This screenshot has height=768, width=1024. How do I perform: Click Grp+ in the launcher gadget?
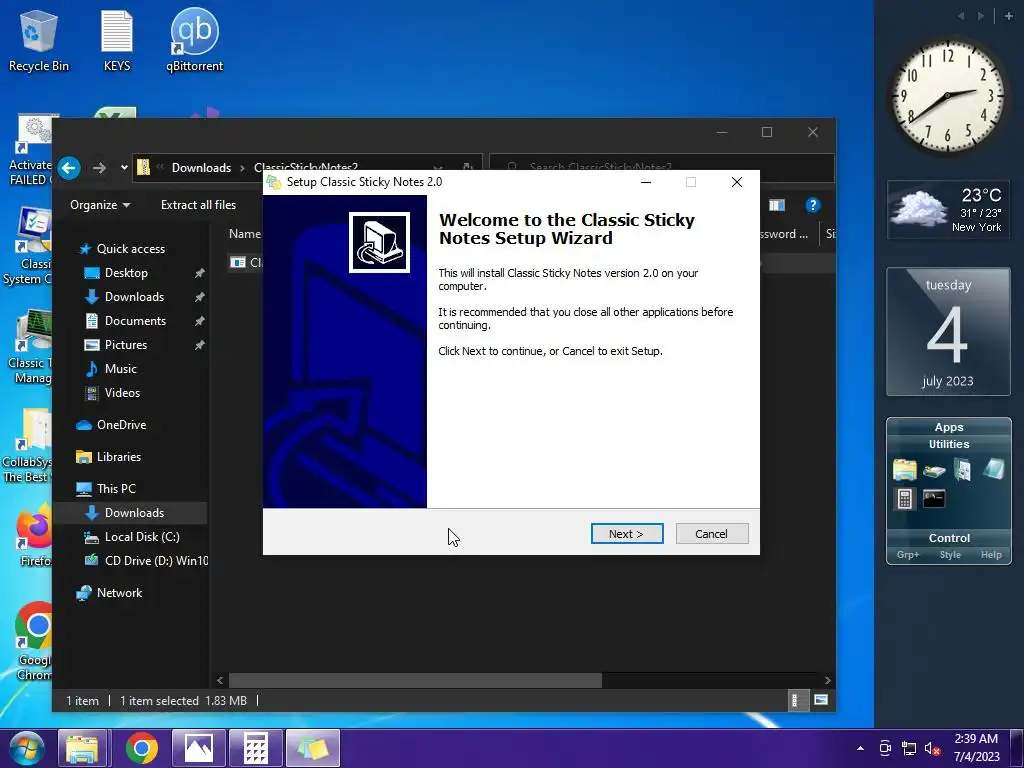[908, 554]
